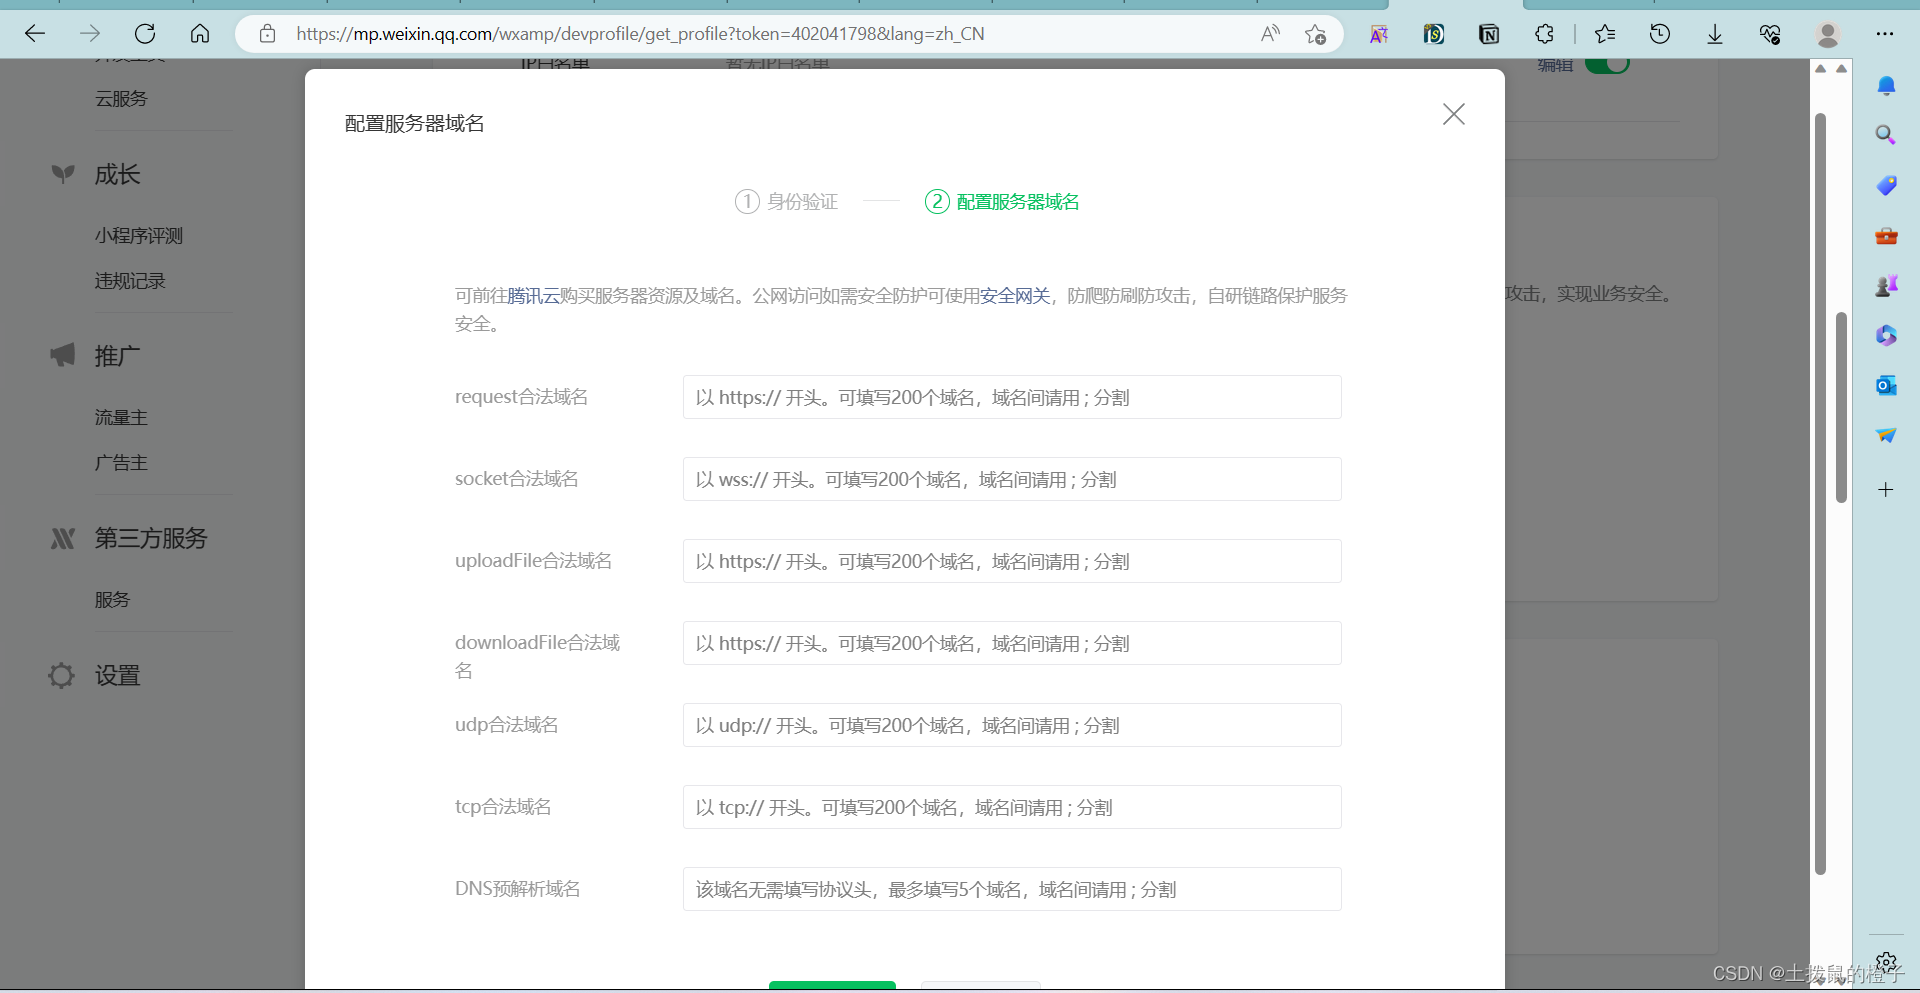Viewport: 1920px width, 993px height.
Task: Open the user profile avatar
Action: point(1828,34)
